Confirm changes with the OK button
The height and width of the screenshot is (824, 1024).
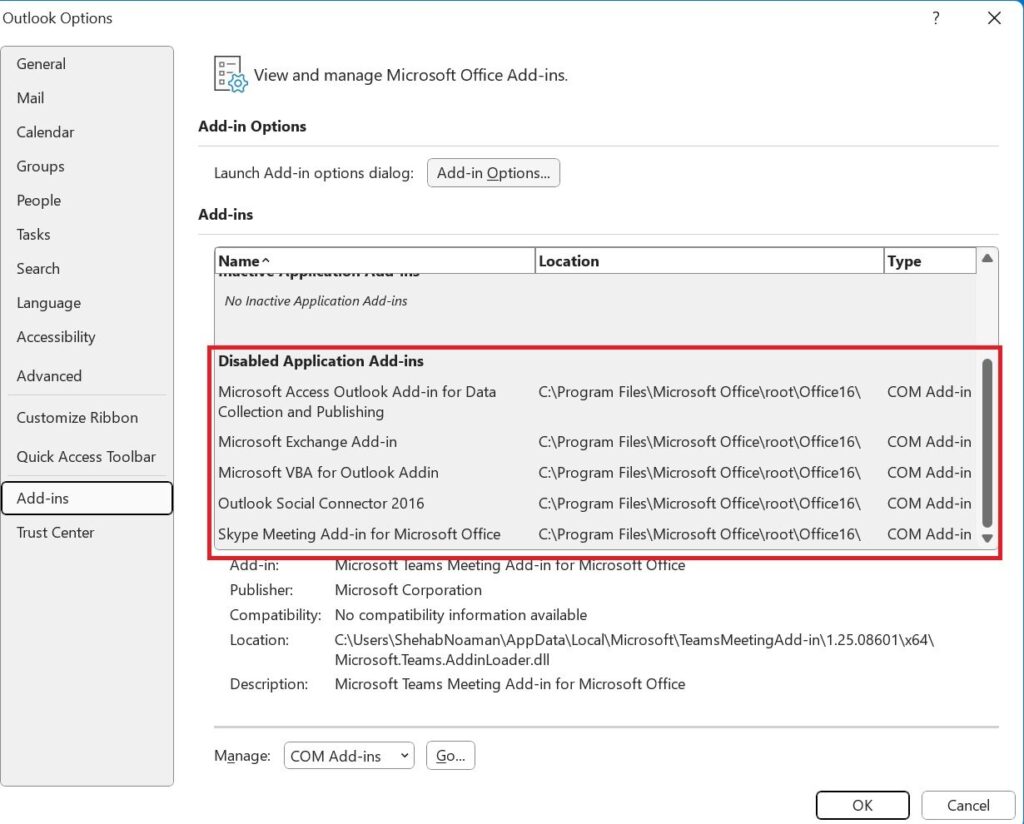coord(862,805)
